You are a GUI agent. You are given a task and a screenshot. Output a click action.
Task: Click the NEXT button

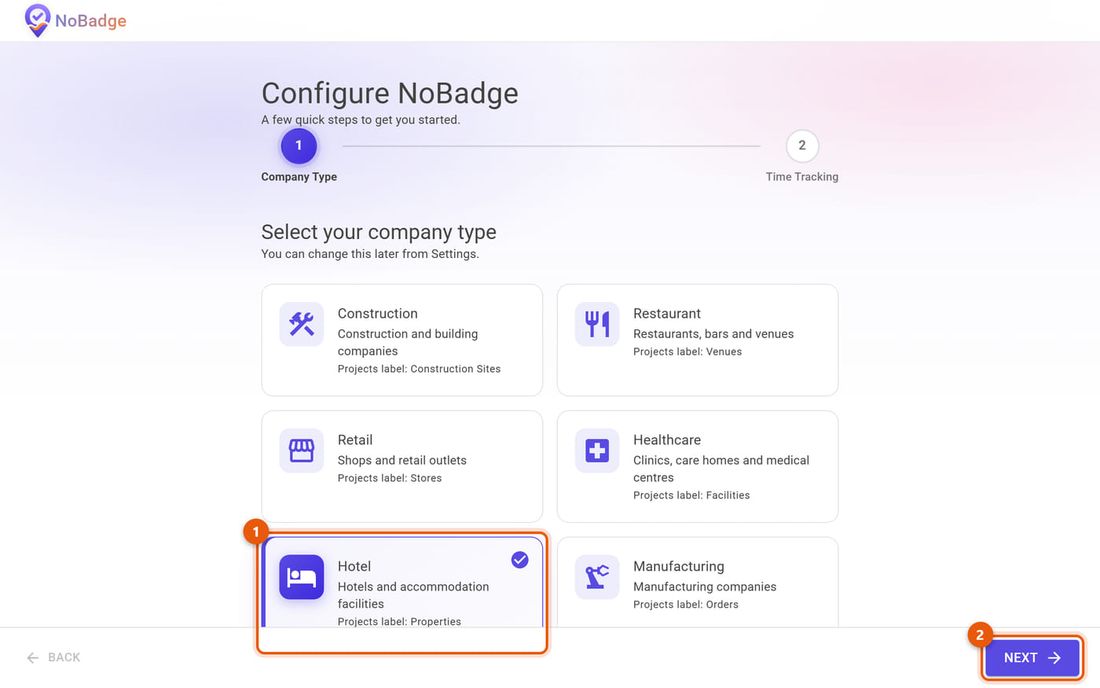1032,658
